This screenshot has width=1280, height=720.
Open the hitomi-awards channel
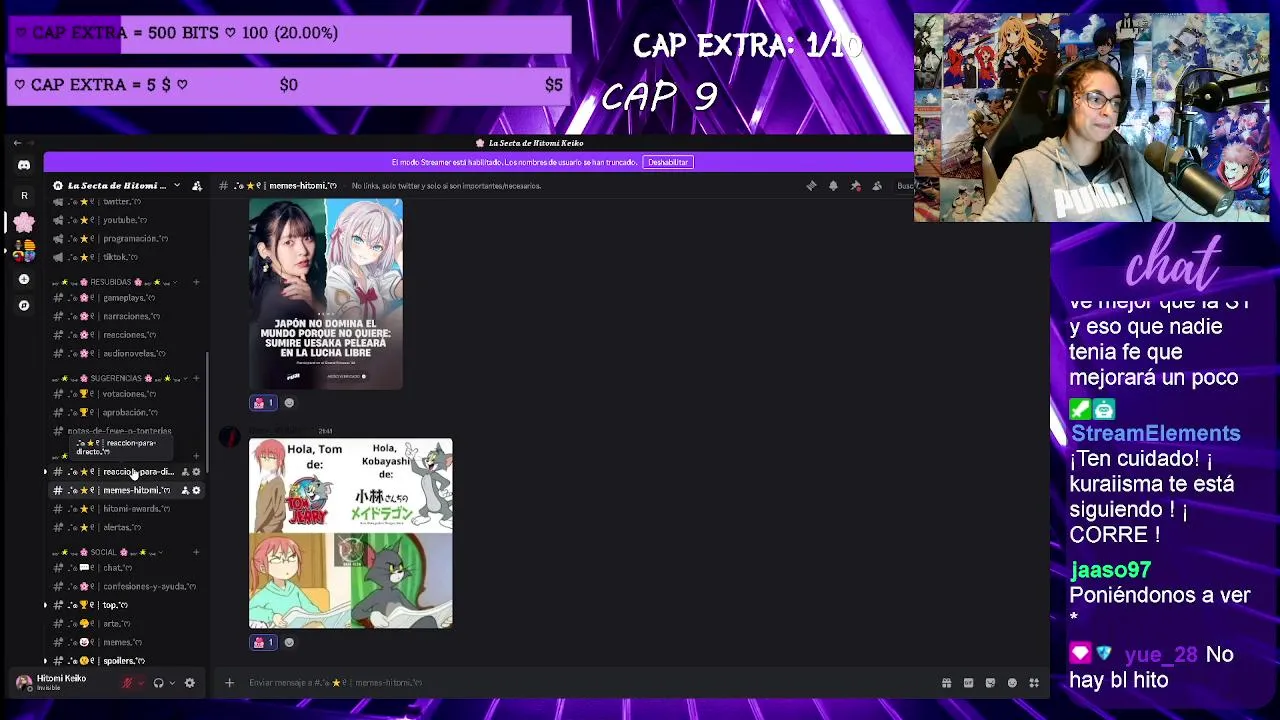127,509
